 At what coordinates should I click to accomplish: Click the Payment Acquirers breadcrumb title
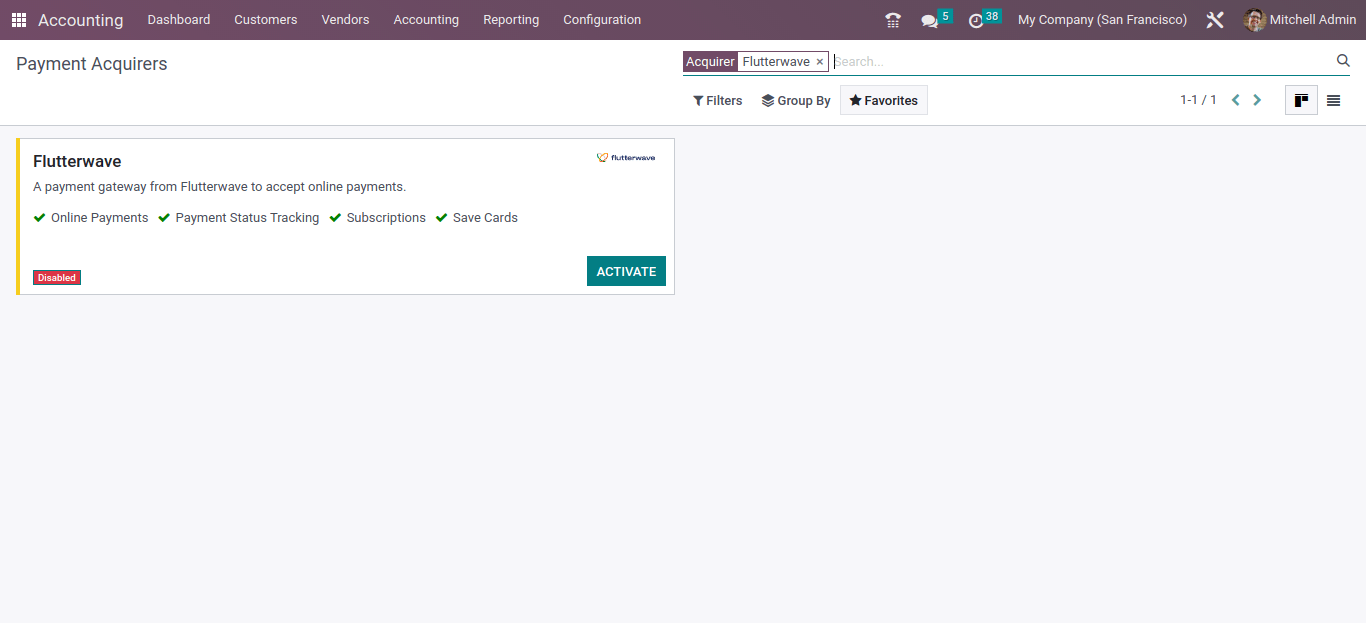pyautogui.click(x=92, y=64)
